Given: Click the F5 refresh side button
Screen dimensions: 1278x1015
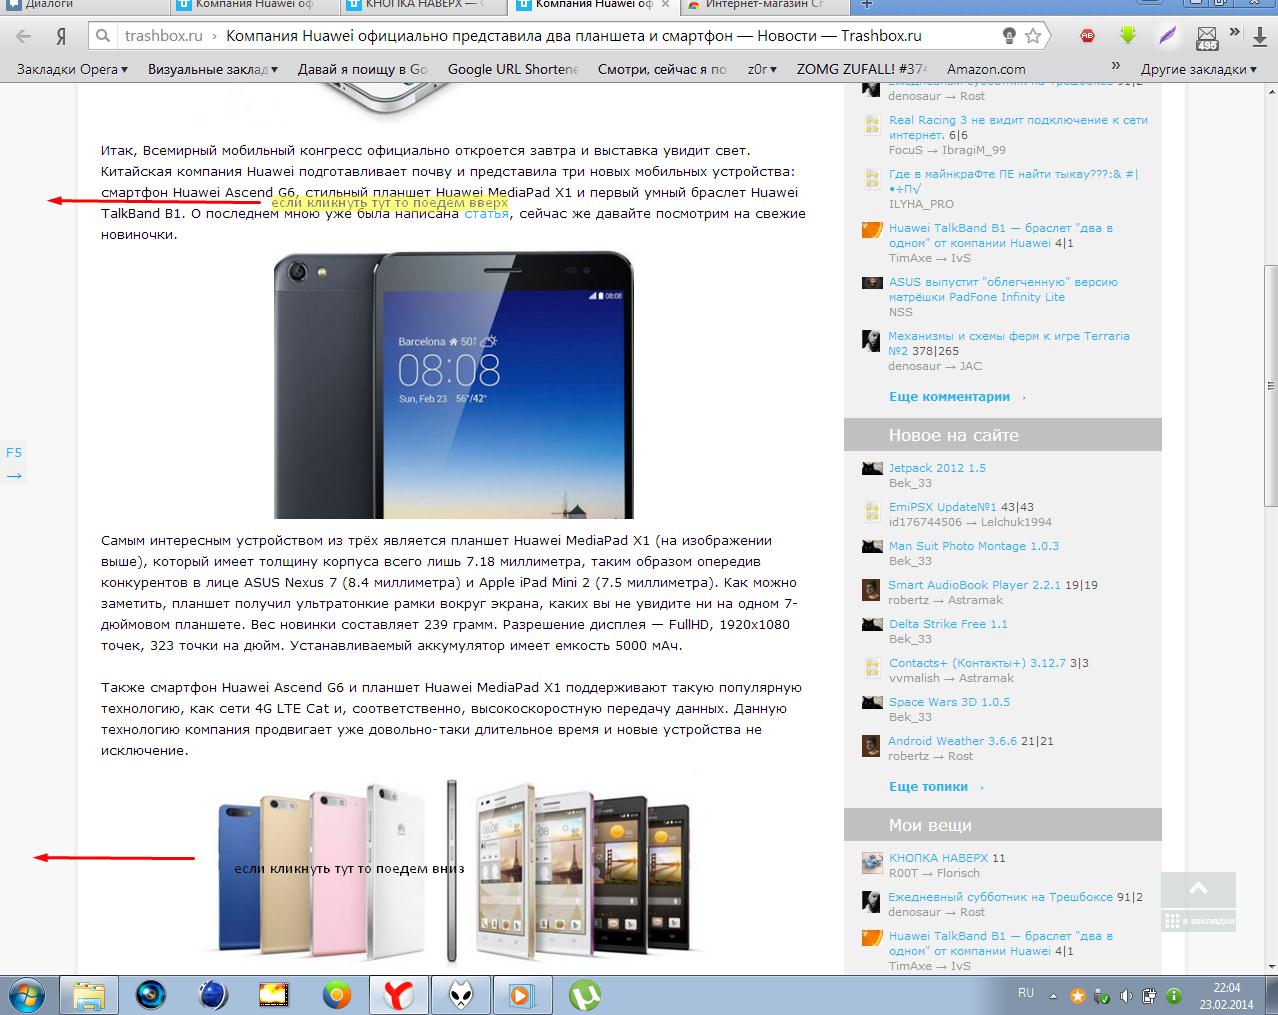Looking at the screenshot, I should tap(14, 452).
